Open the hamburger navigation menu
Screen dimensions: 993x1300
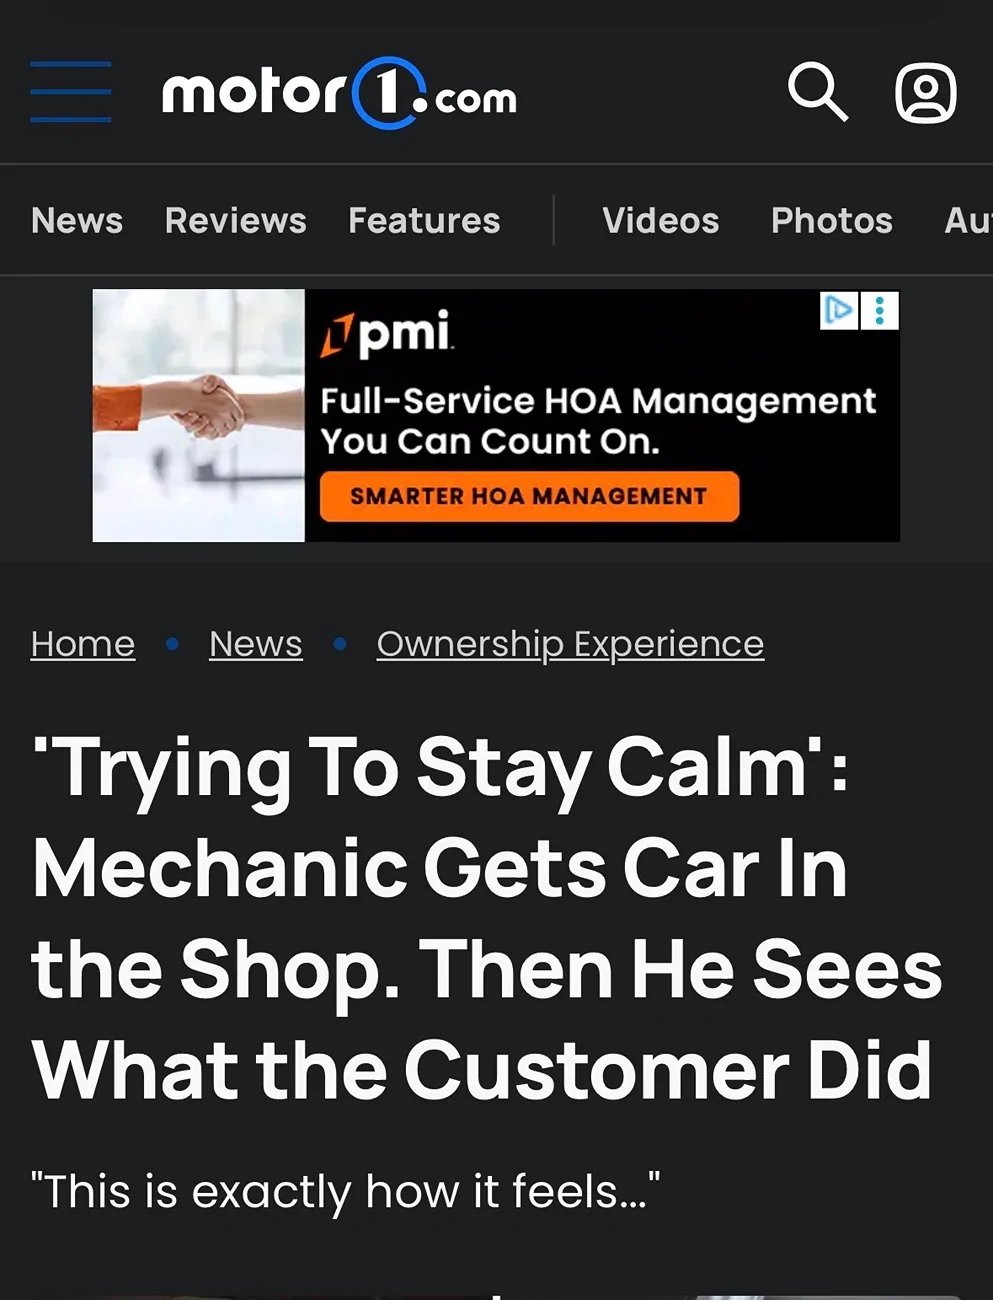(70, 92)
